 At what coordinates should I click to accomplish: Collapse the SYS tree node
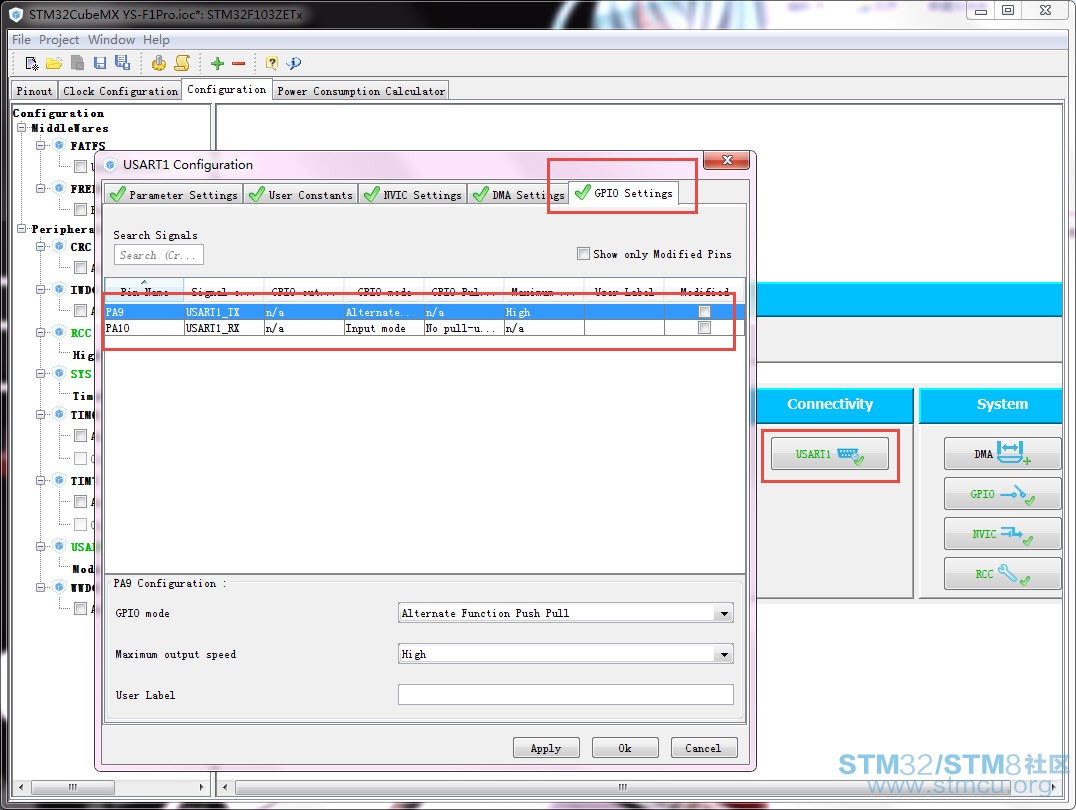40,373
